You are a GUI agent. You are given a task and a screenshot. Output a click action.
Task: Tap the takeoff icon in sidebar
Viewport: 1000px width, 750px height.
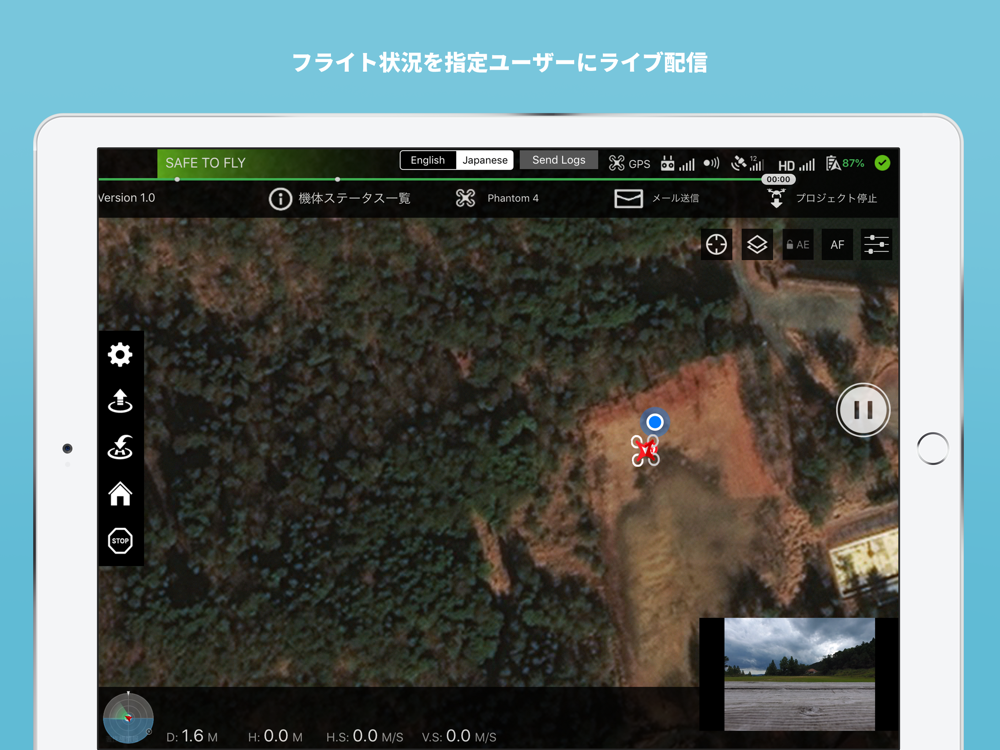click(x=120, y=401)
